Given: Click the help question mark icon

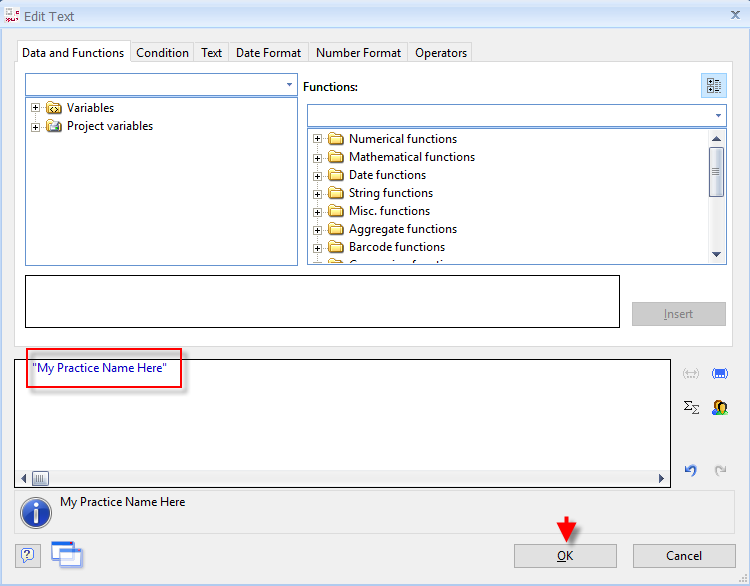Looking at the screenshot, I should 28,556.
